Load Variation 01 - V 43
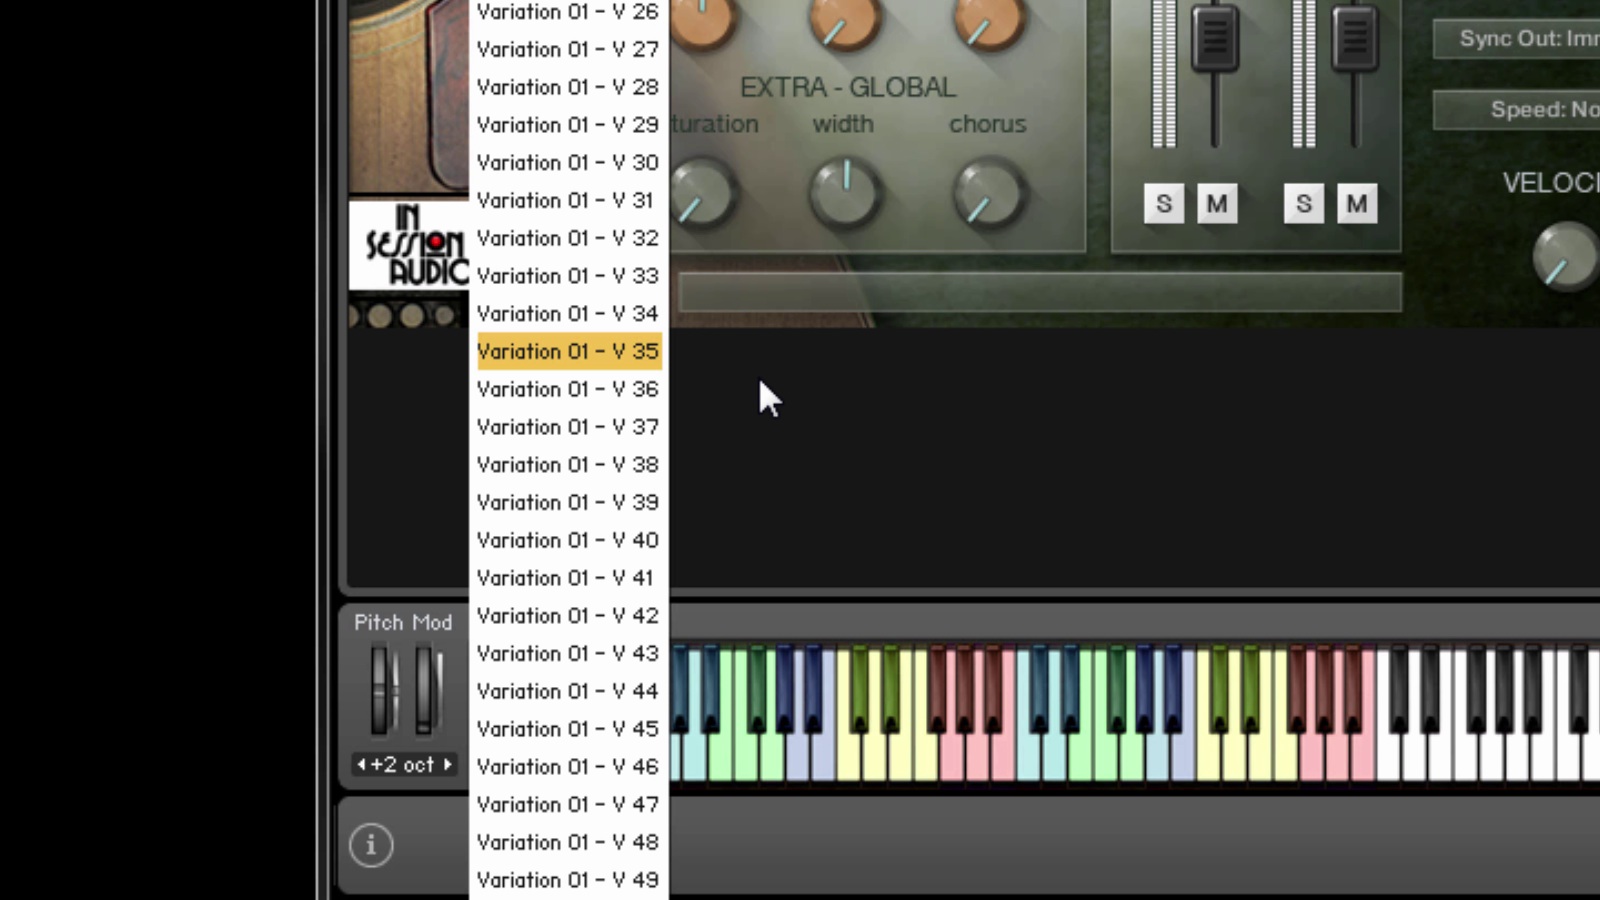Image resolution: width=1600 pixels, height=900 pixels. (568, 654)
